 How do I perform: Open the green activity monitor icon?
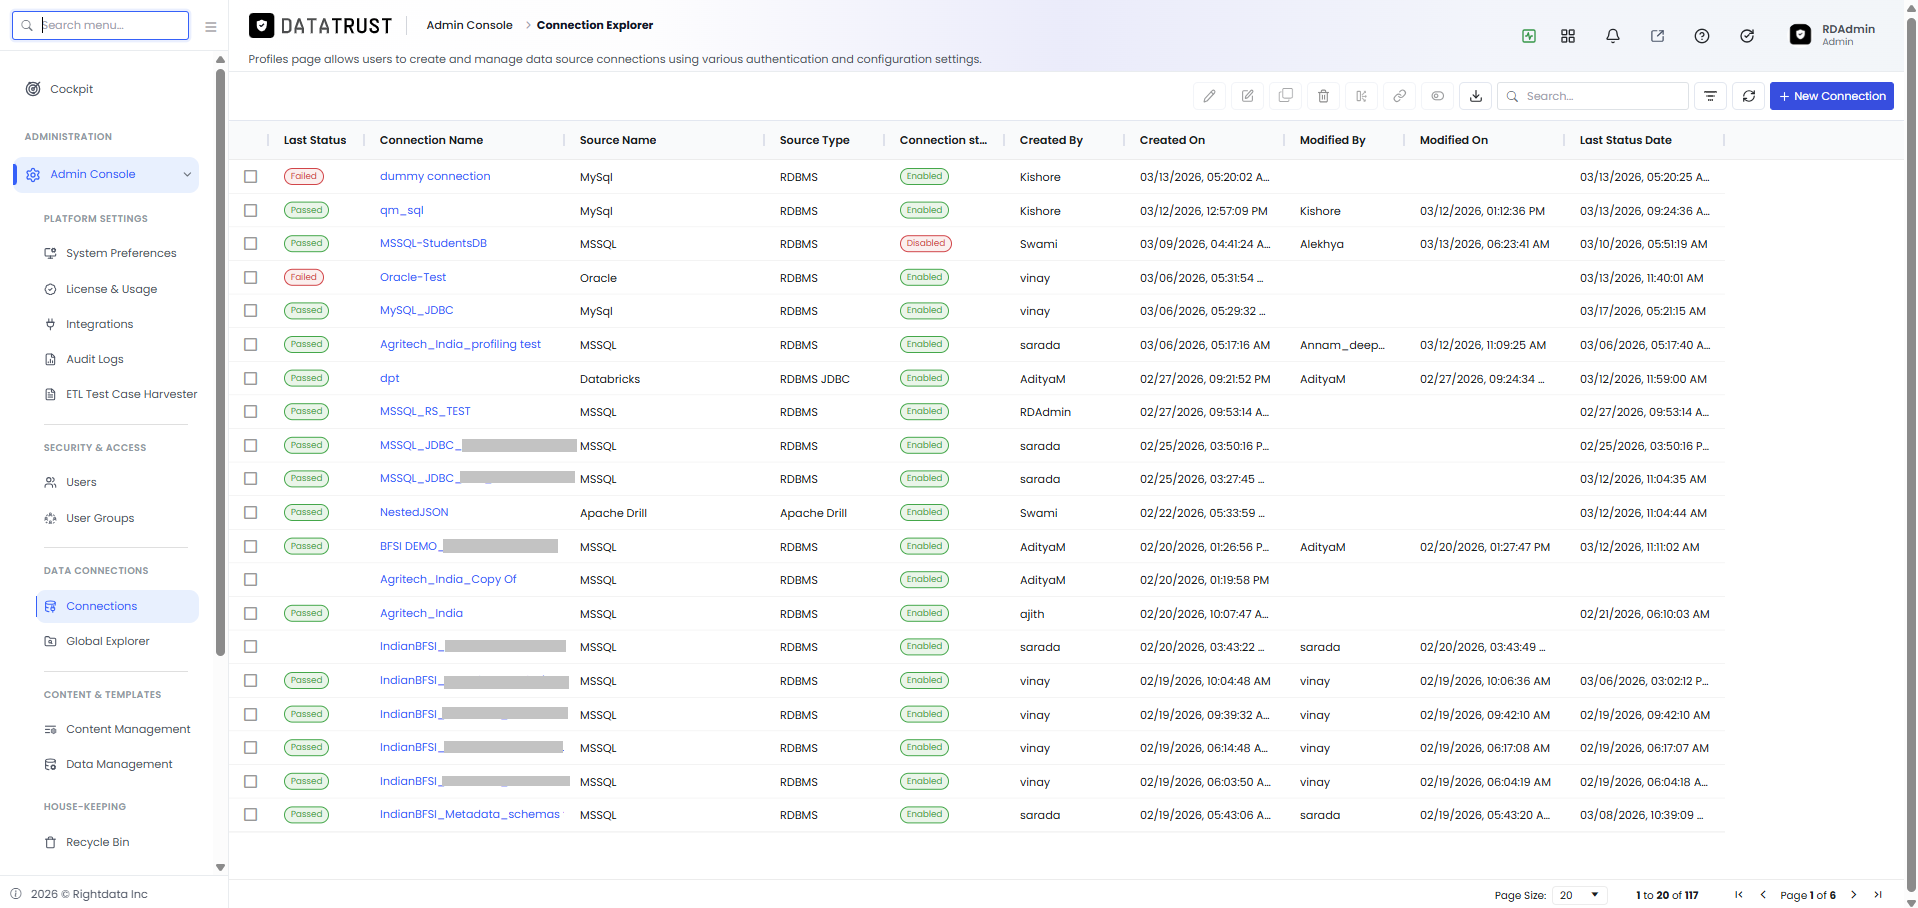[x=1529, y=36]
